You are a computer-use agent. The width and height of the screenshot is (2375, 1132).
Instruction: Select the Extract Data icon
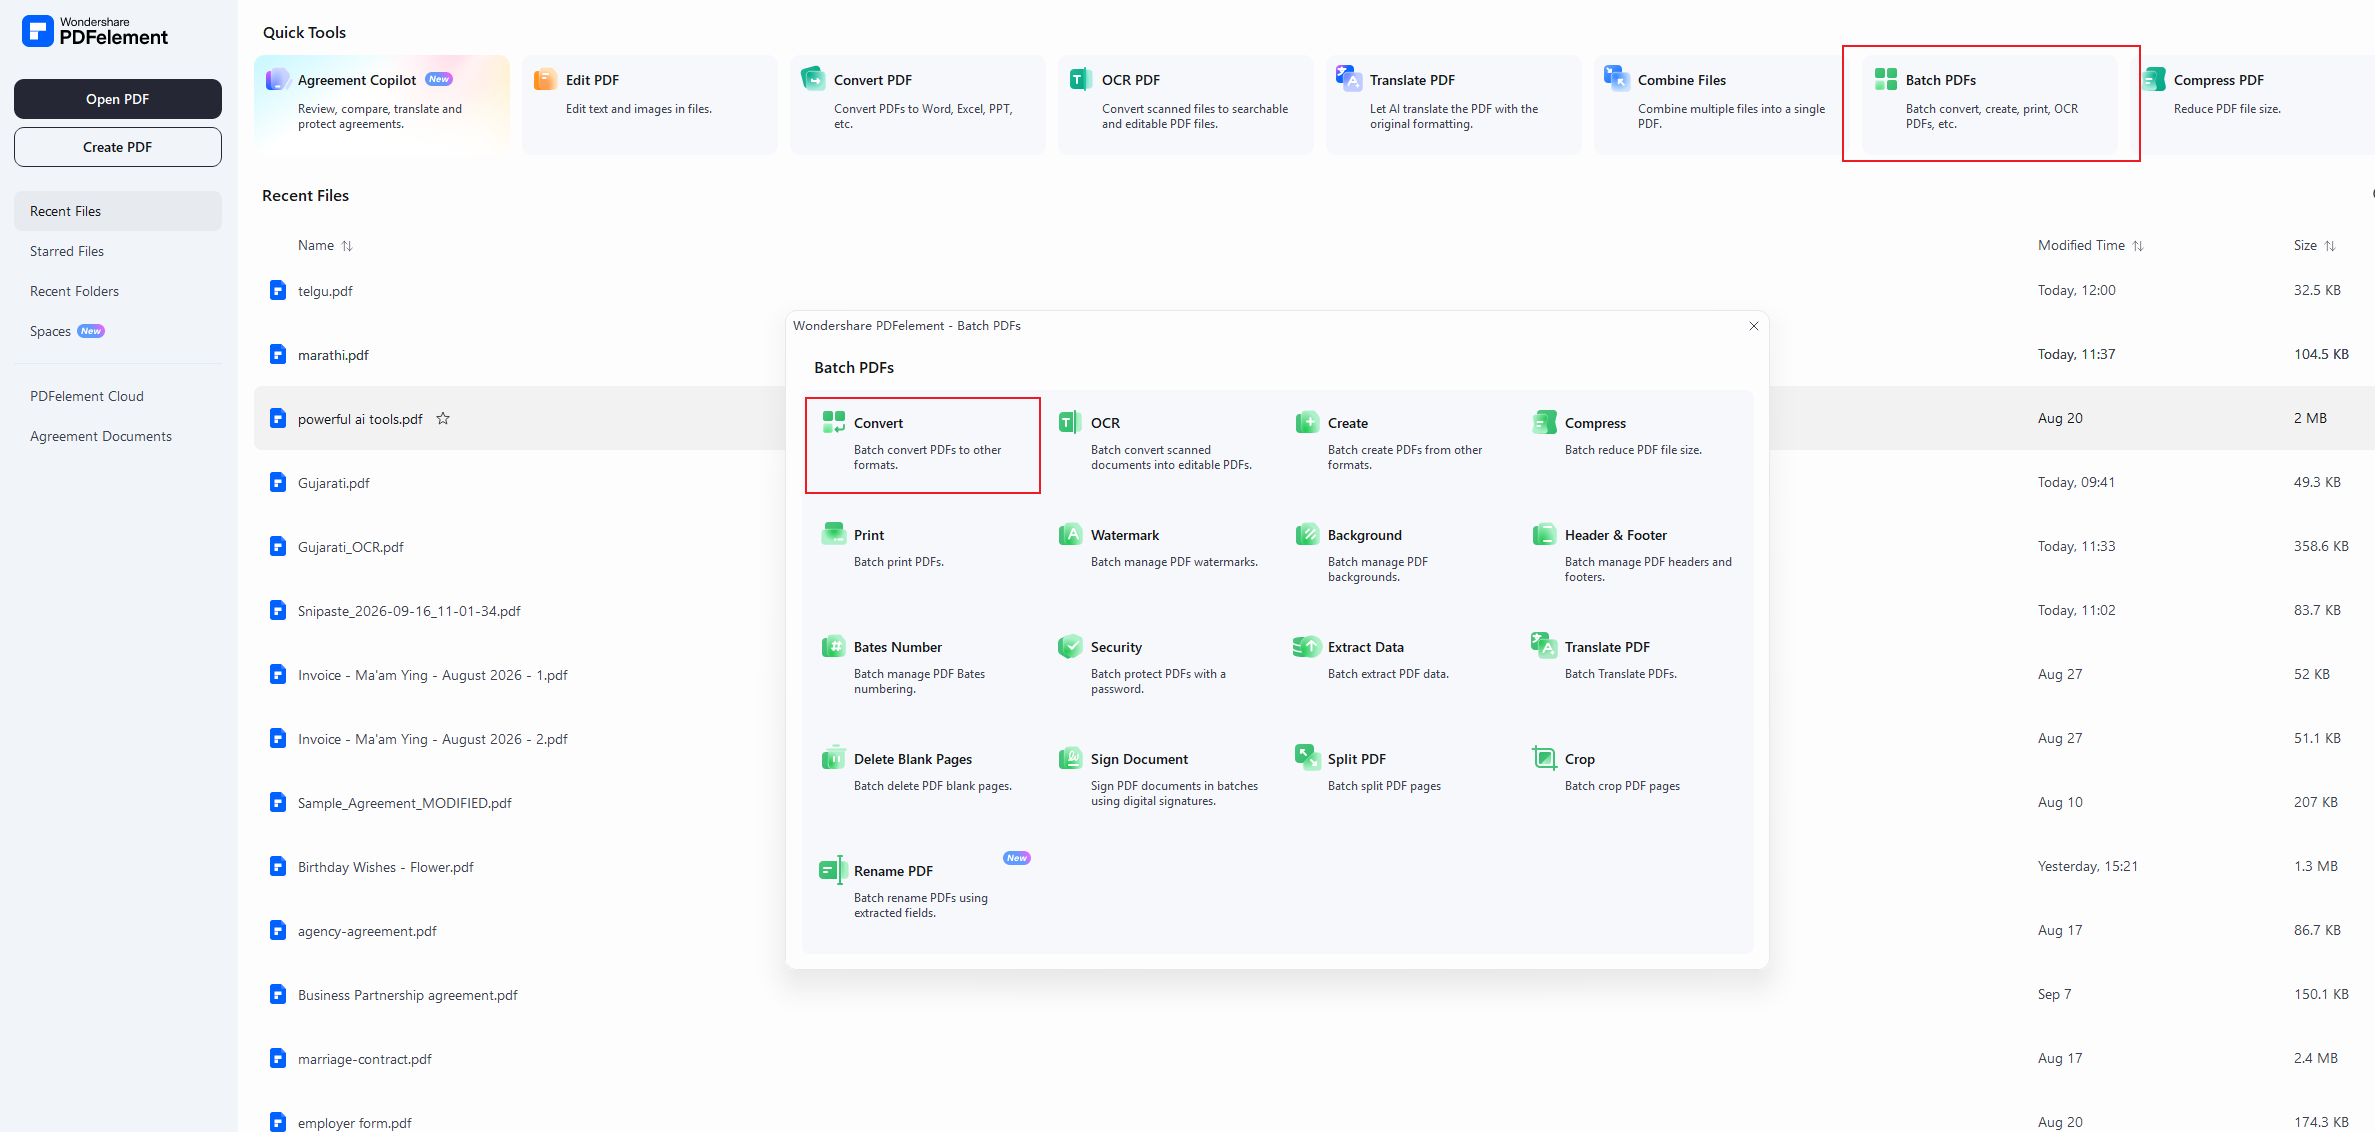click(1307, 646)
